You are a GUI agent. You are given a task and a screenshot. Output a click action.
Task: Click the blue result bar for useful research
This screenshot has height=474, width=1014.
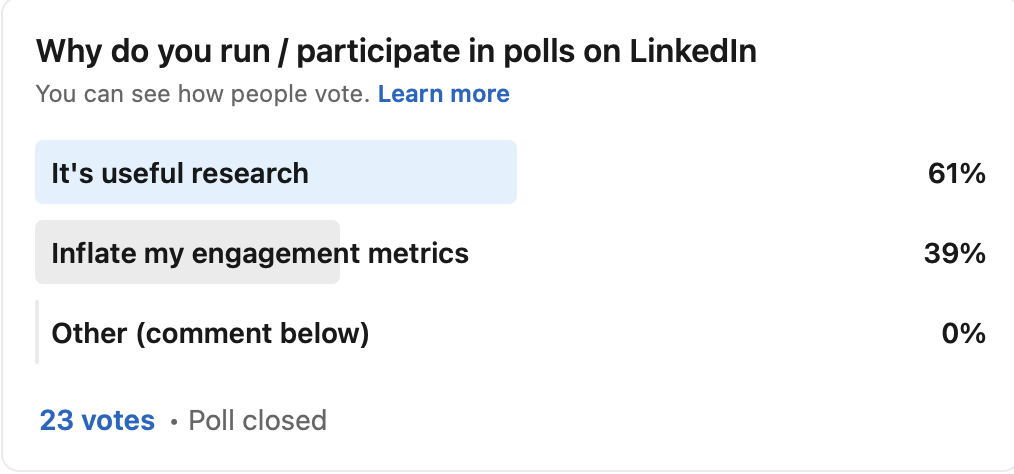[x=420, y=172]
